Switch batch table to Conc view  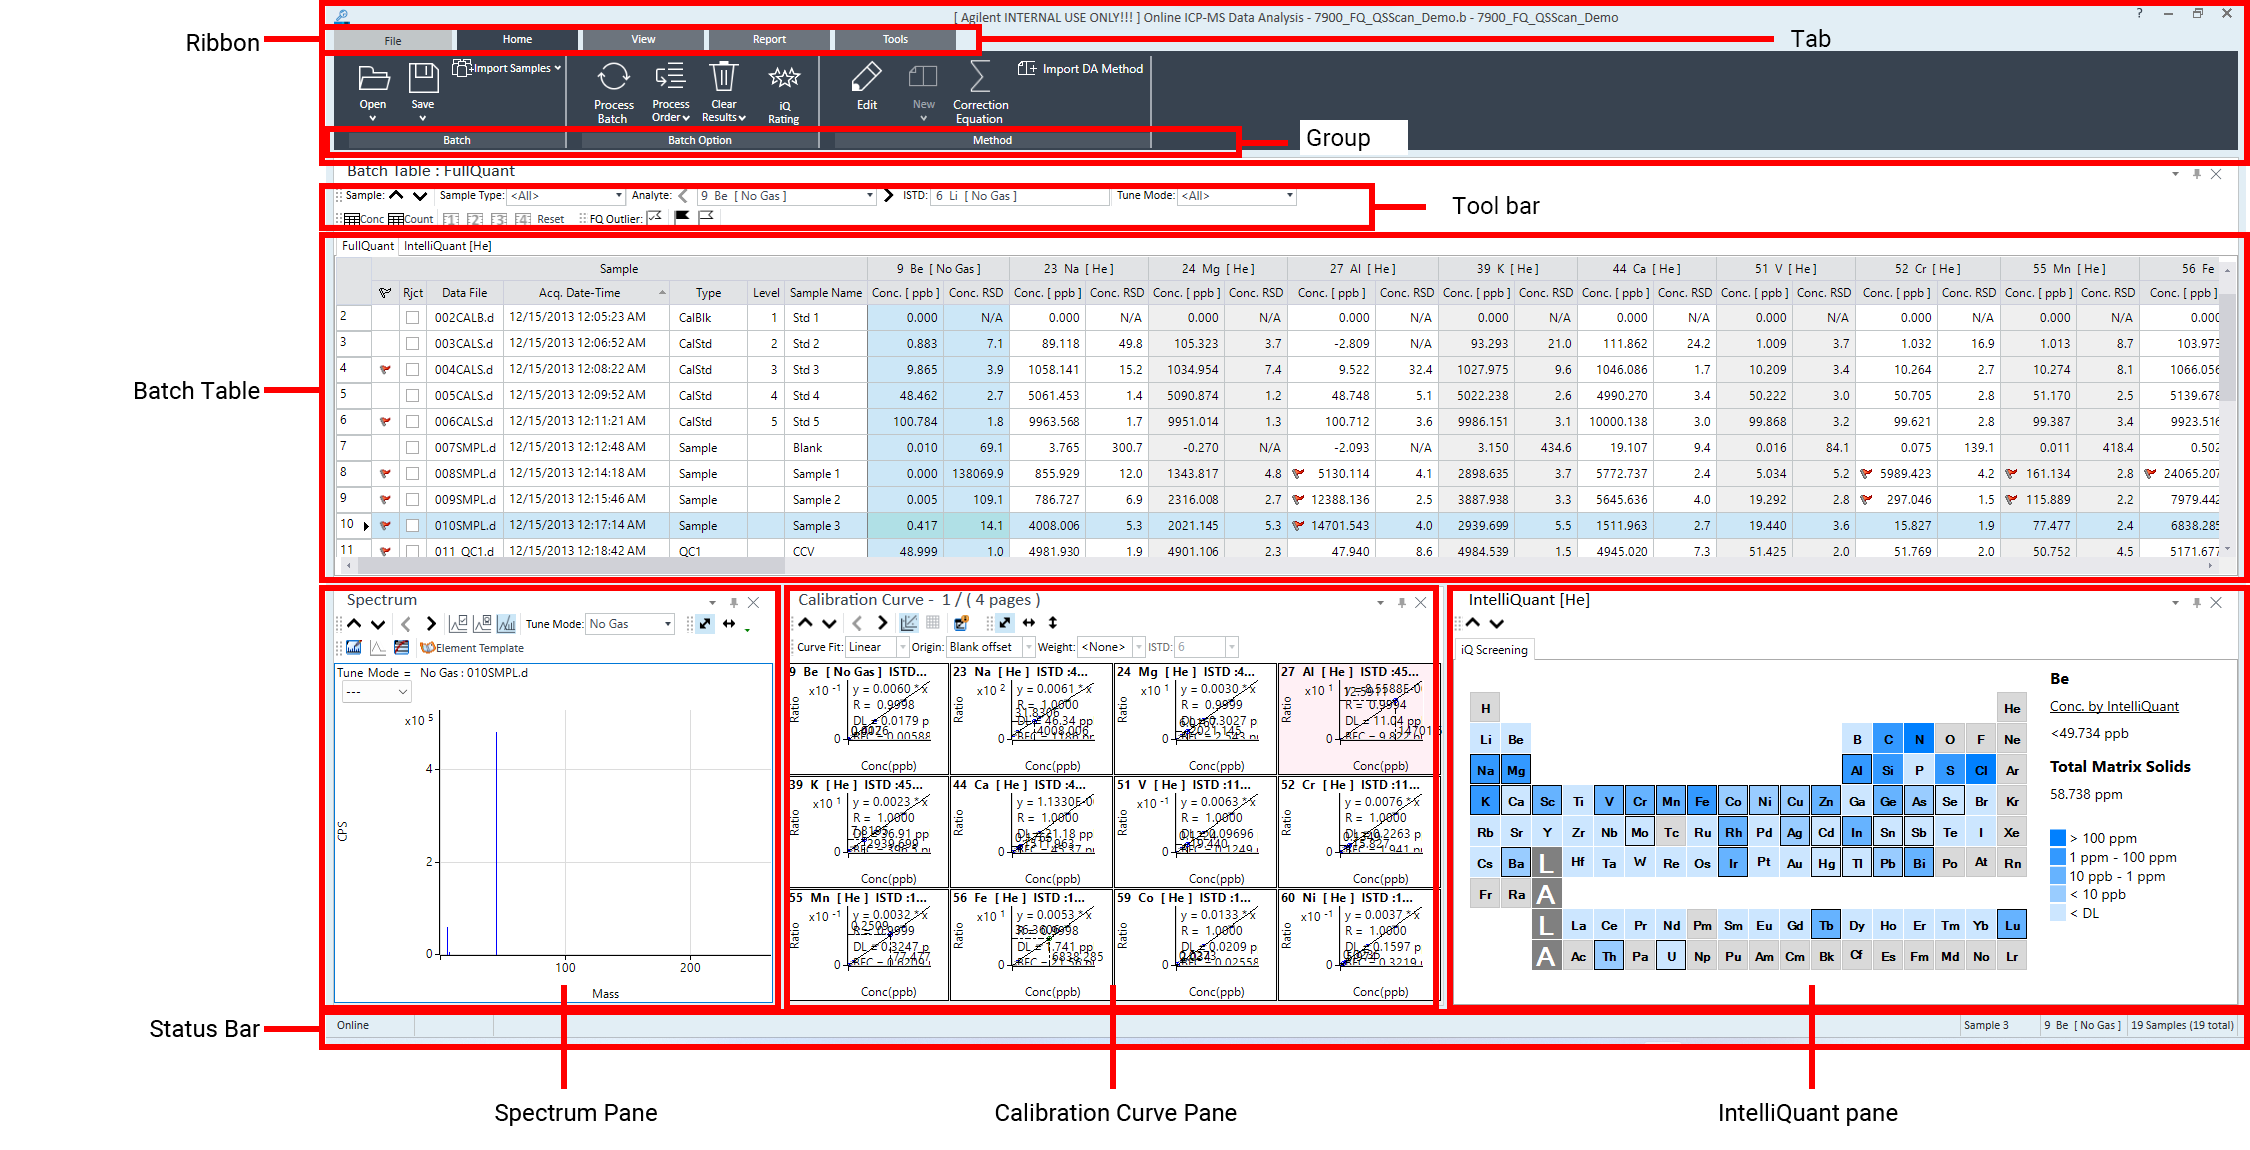tap(364, 219)
